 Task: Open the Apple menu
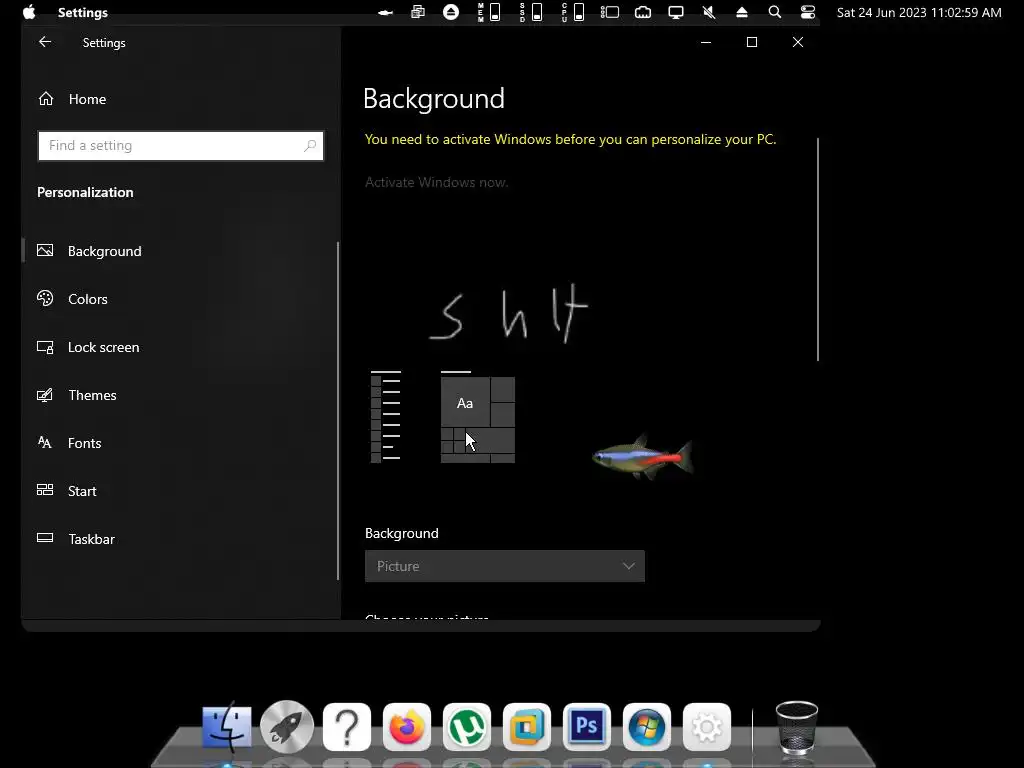(29, 12)
